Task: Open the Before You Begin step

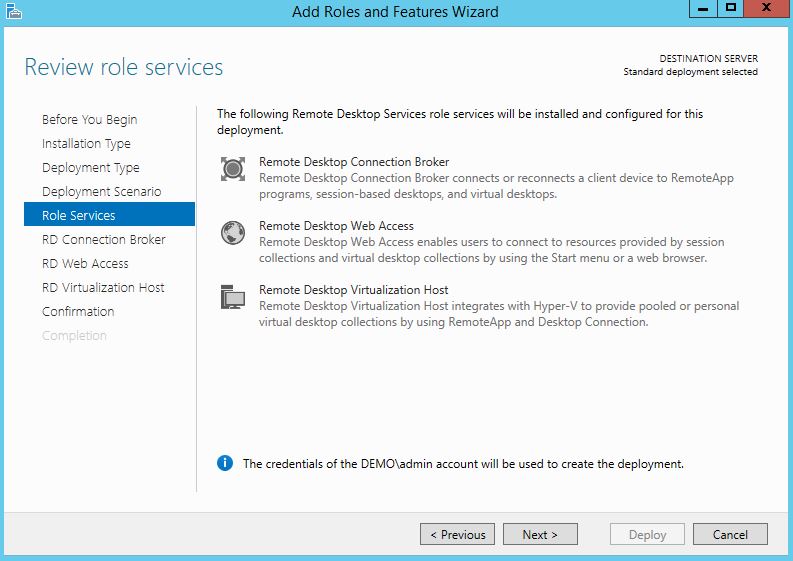Action: click(90, 120)
